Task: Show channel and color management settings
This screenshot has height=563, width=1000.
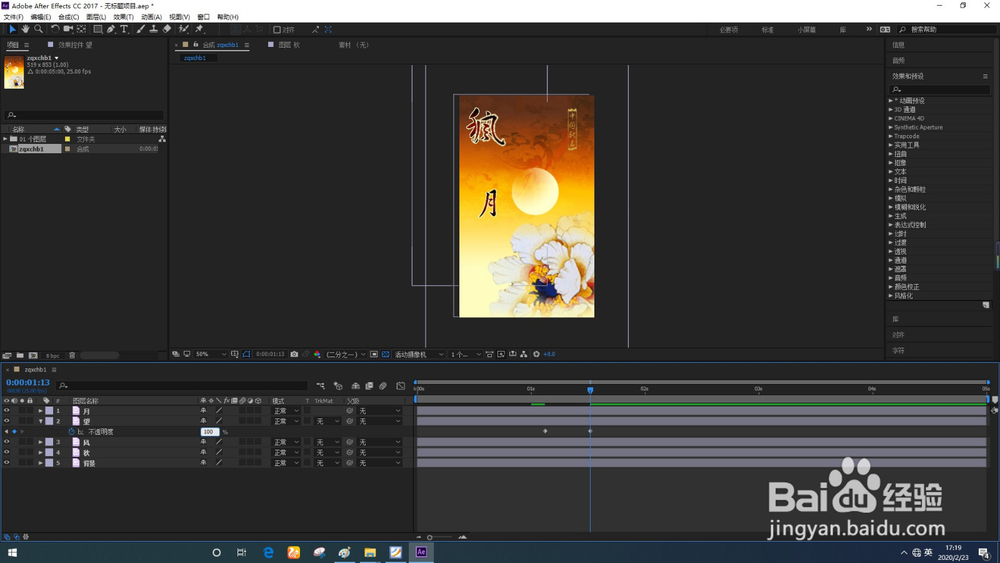Action: [x=317, y=354]
